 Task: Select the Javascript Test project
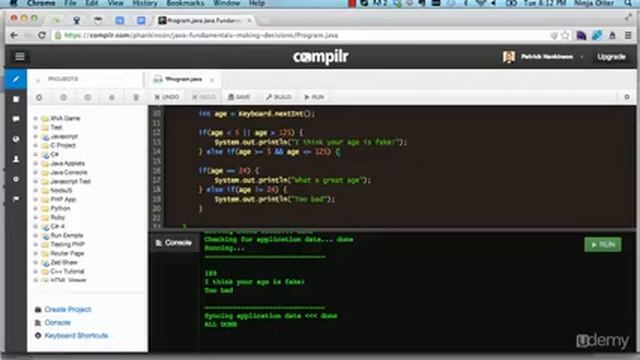(x=70, y=181)
